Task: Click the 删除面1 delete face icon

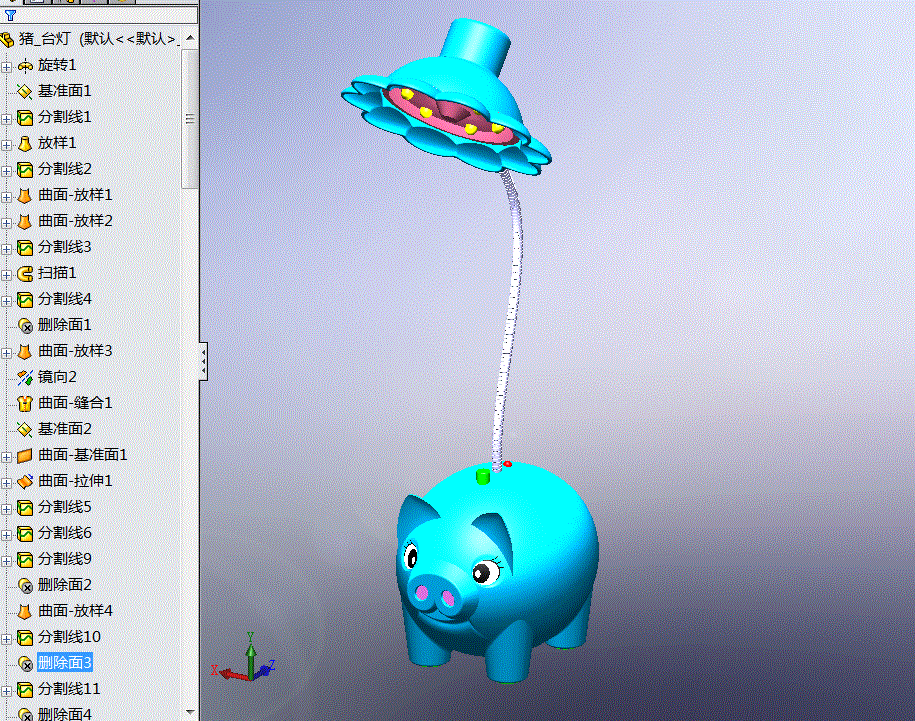Action: point(27,324)
